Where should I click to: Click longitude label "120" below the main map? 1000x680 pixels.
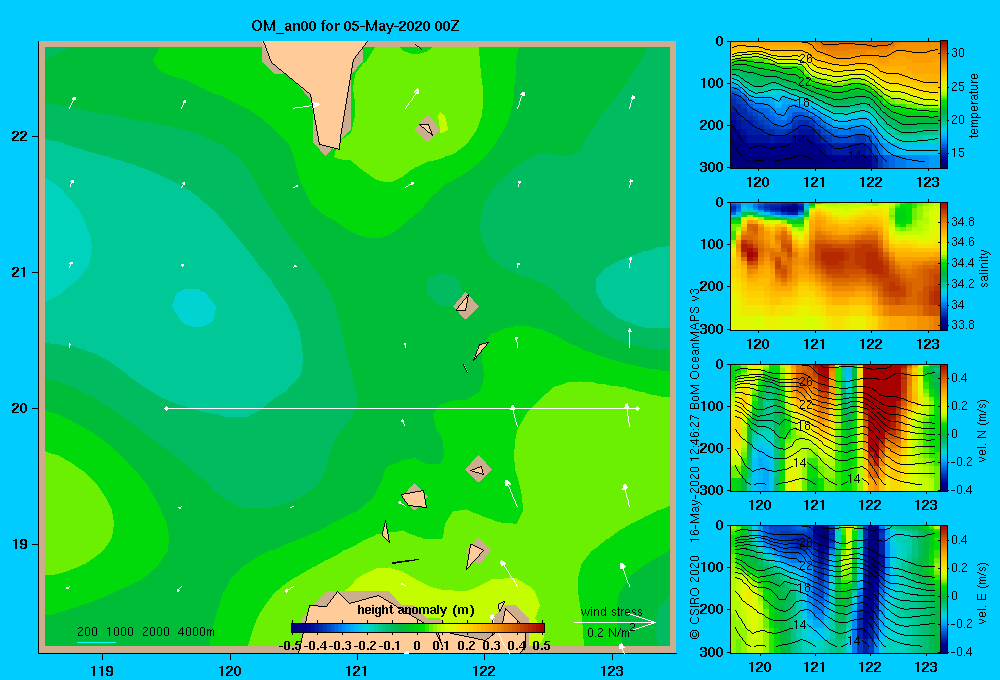pos(230,670)
